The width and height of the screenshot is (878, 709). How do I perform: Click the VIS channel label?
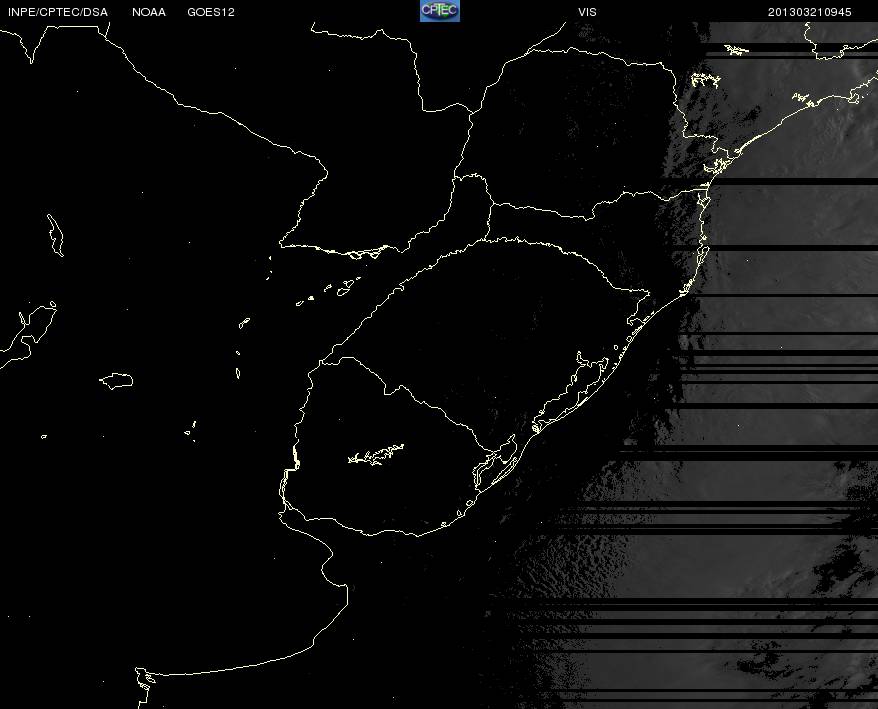[587, 12]
